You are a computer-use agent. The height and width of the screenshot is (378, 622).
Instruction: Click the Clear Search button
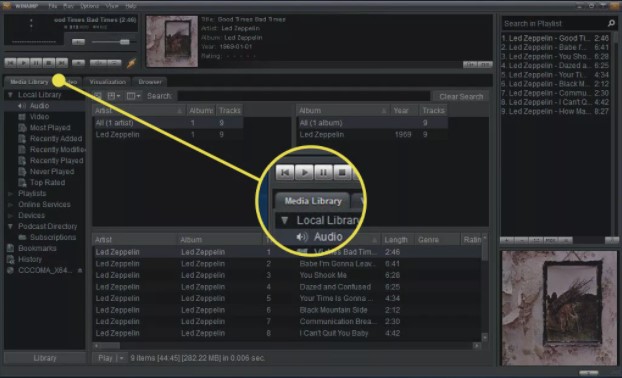click(x=461, y=96)
